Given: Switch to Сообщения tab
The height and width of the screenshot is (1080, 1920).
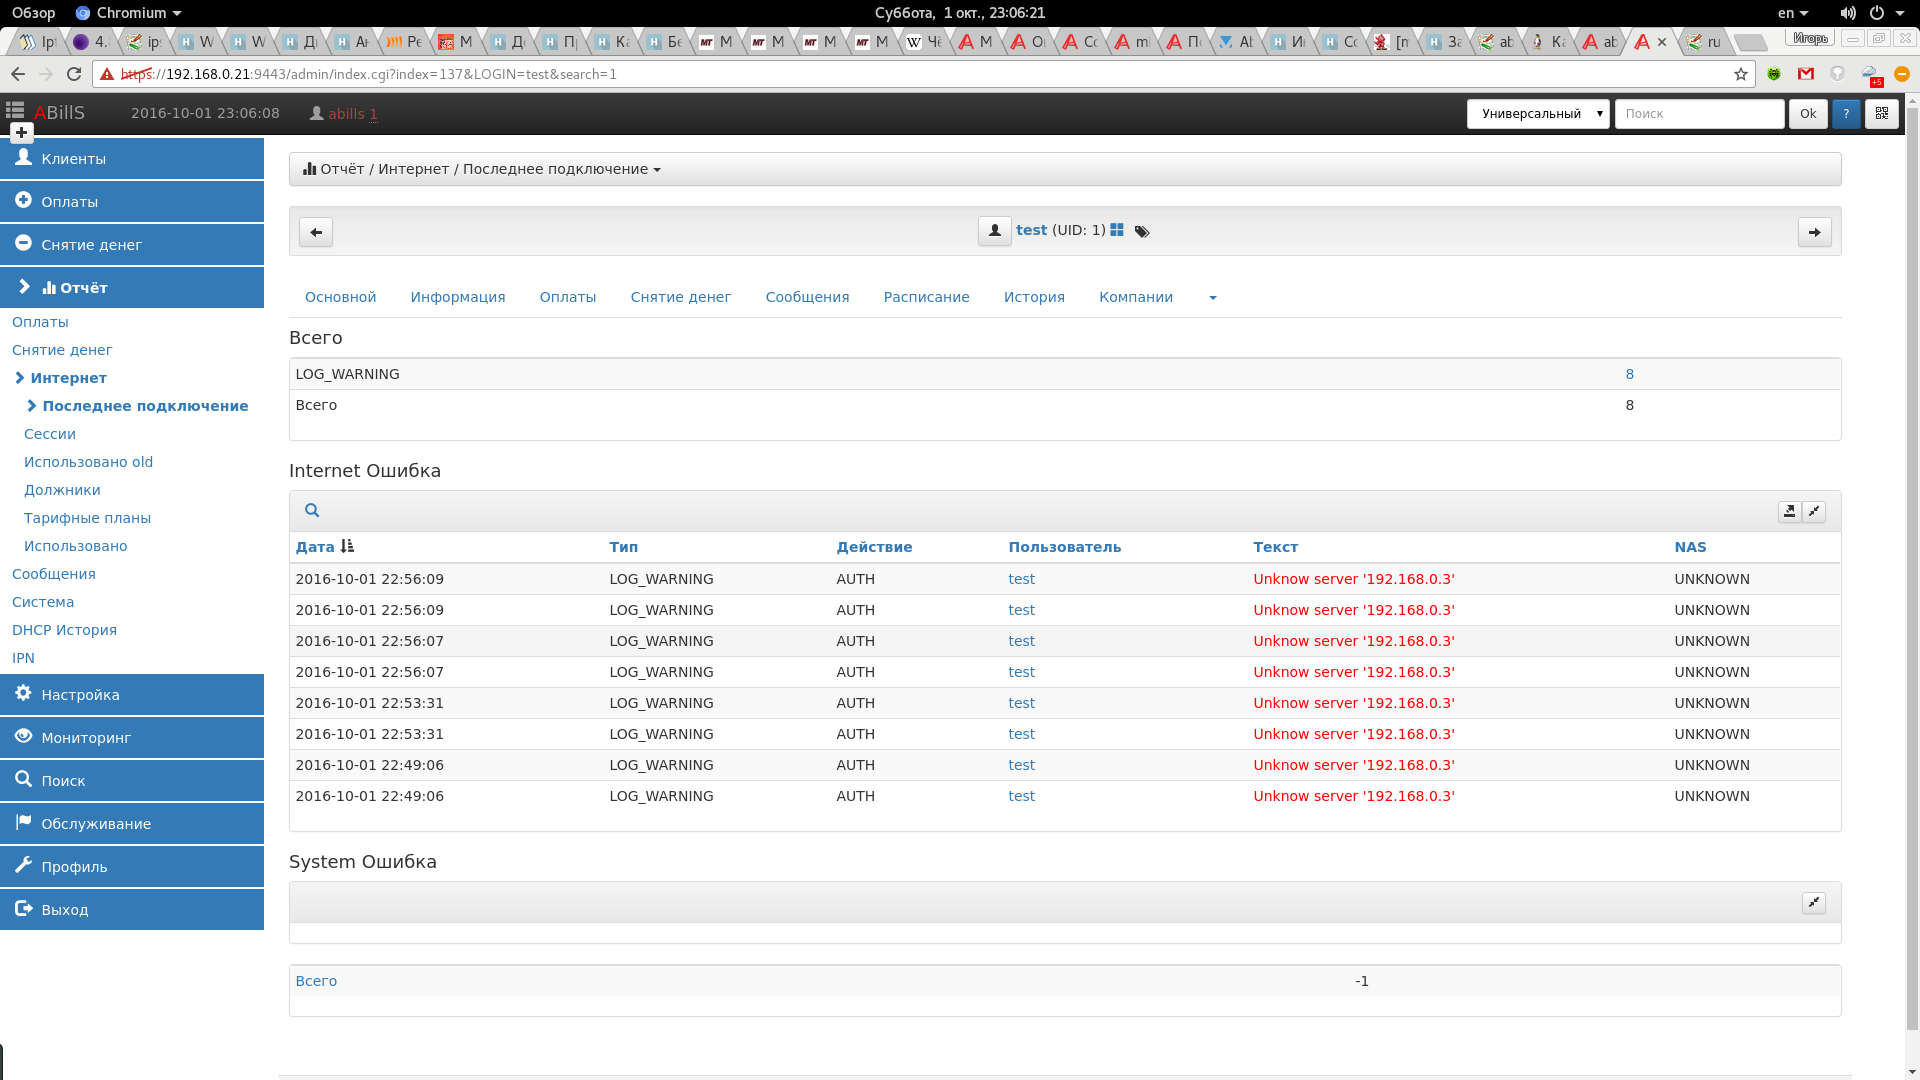Looking at the screenshot, I should [x=807, y=297].
